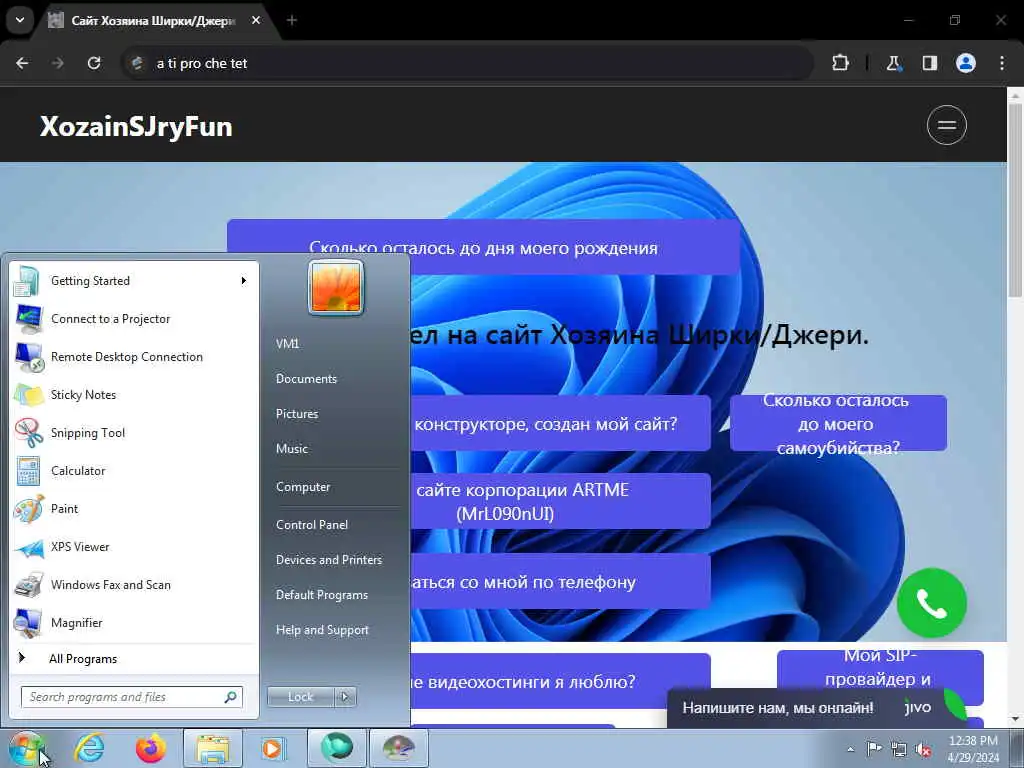Image resolution: width=1024 pixels, height=768 pixels.
Task: Open Control Panel from Start menu
Action: click(312, 525)
